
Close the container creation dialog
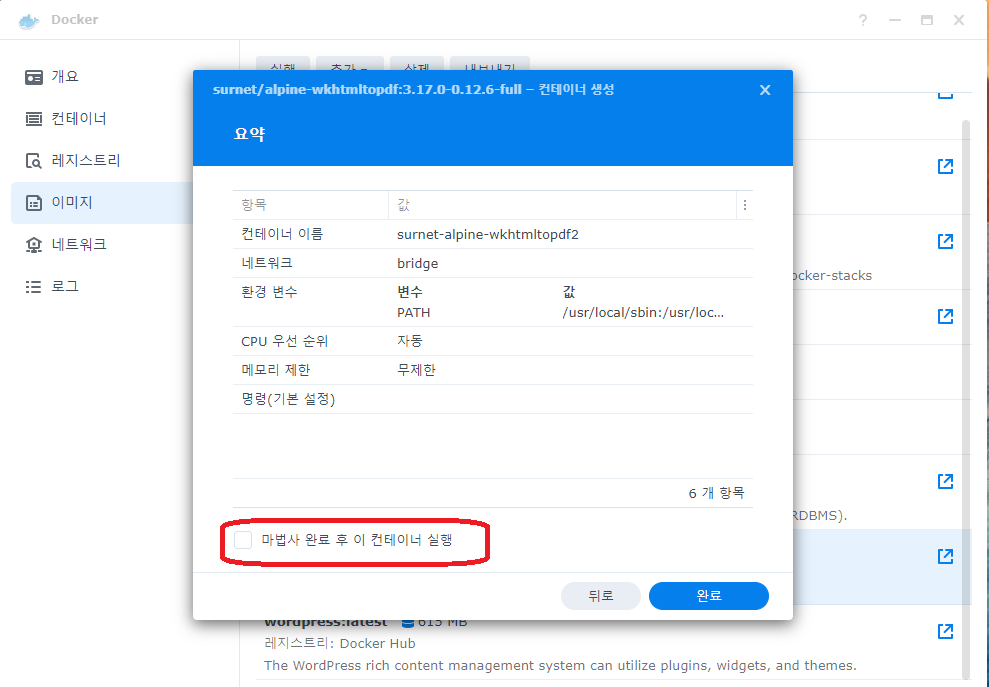coord(765,90)
